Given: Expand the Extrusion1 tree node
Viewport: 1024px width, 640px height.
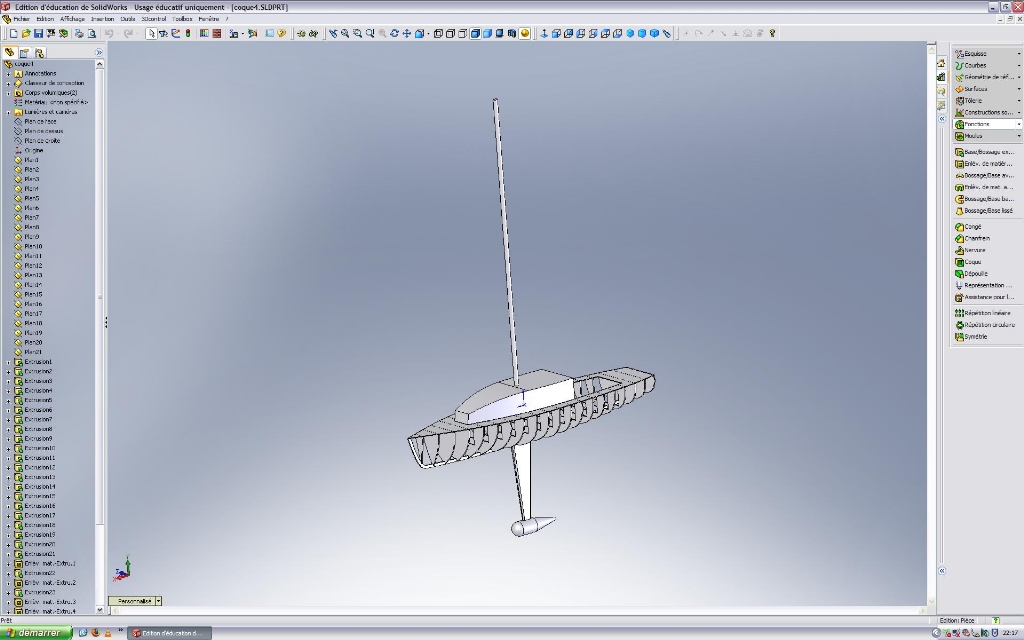Looking at the screenshot, I should pos(8,362).
